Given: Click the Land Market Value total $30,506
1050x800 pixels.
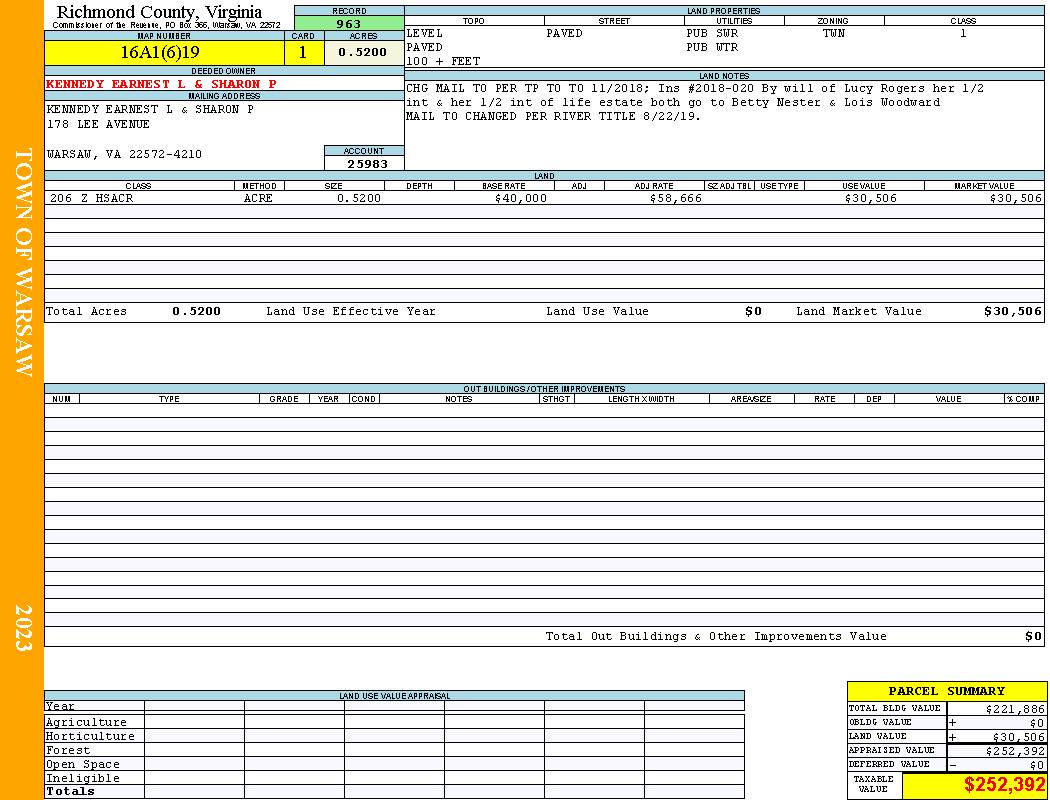Looking at the screenshot, I should coord(1012,311).
